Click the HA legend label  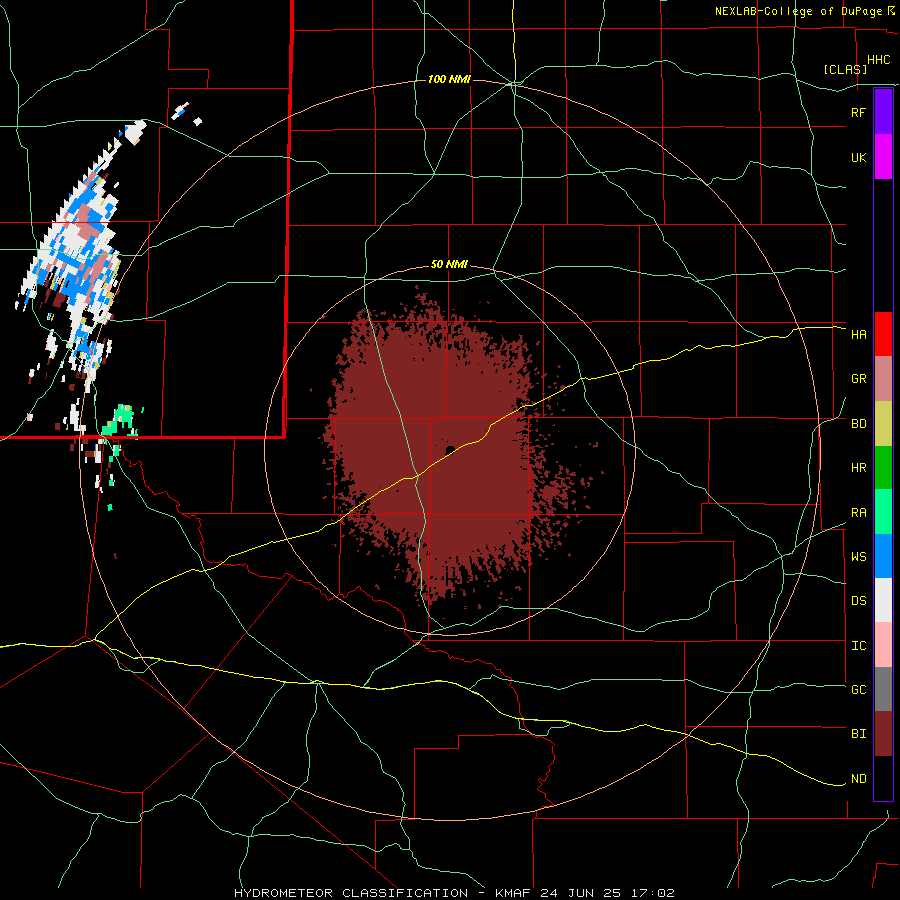click(858, 334)
